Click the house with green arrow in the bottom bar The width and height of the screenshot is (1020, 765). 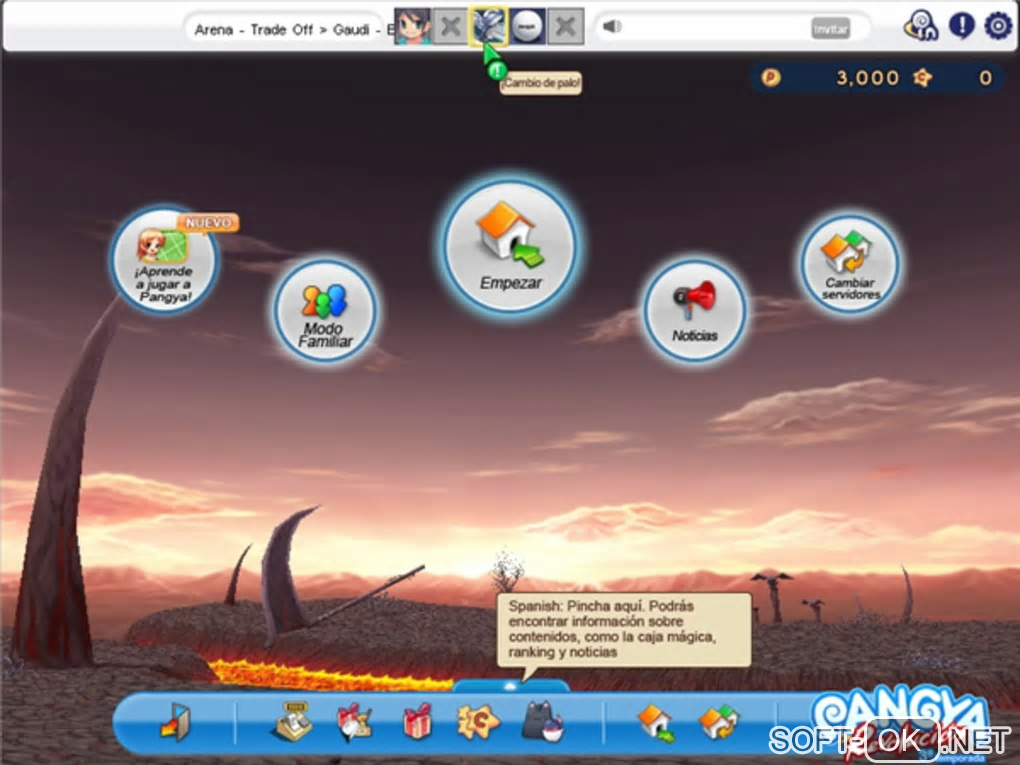pos(655,723)
